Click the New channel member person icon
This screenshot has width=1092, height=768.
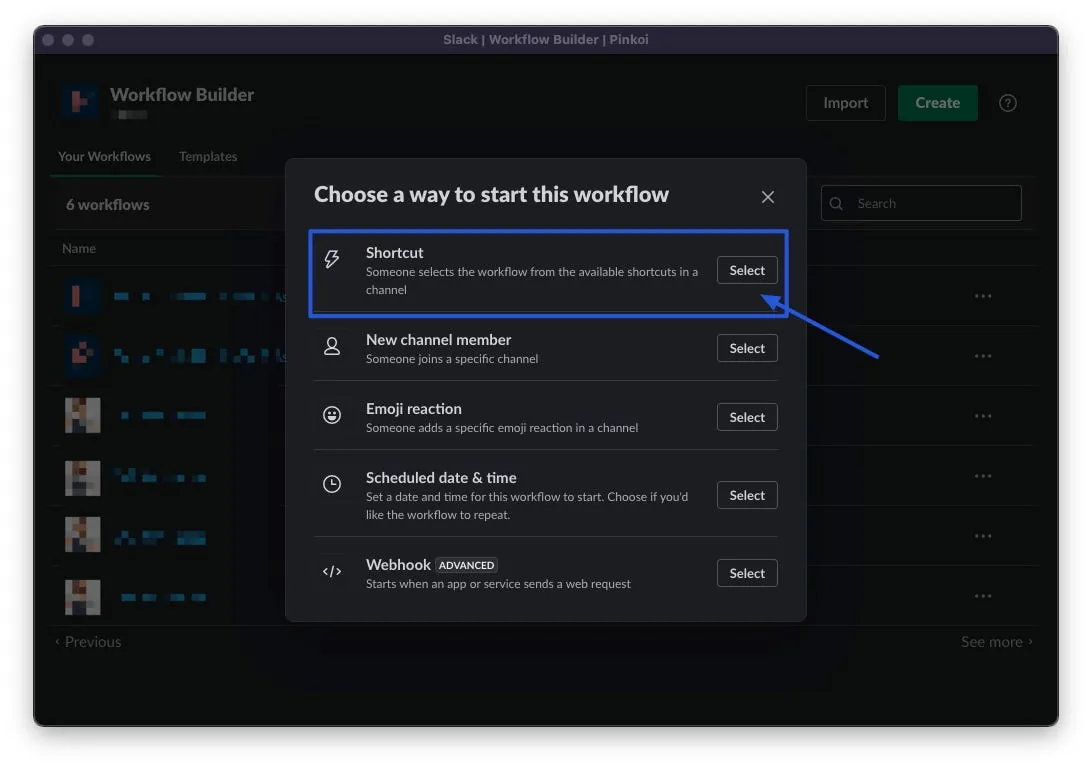[332, 346]
